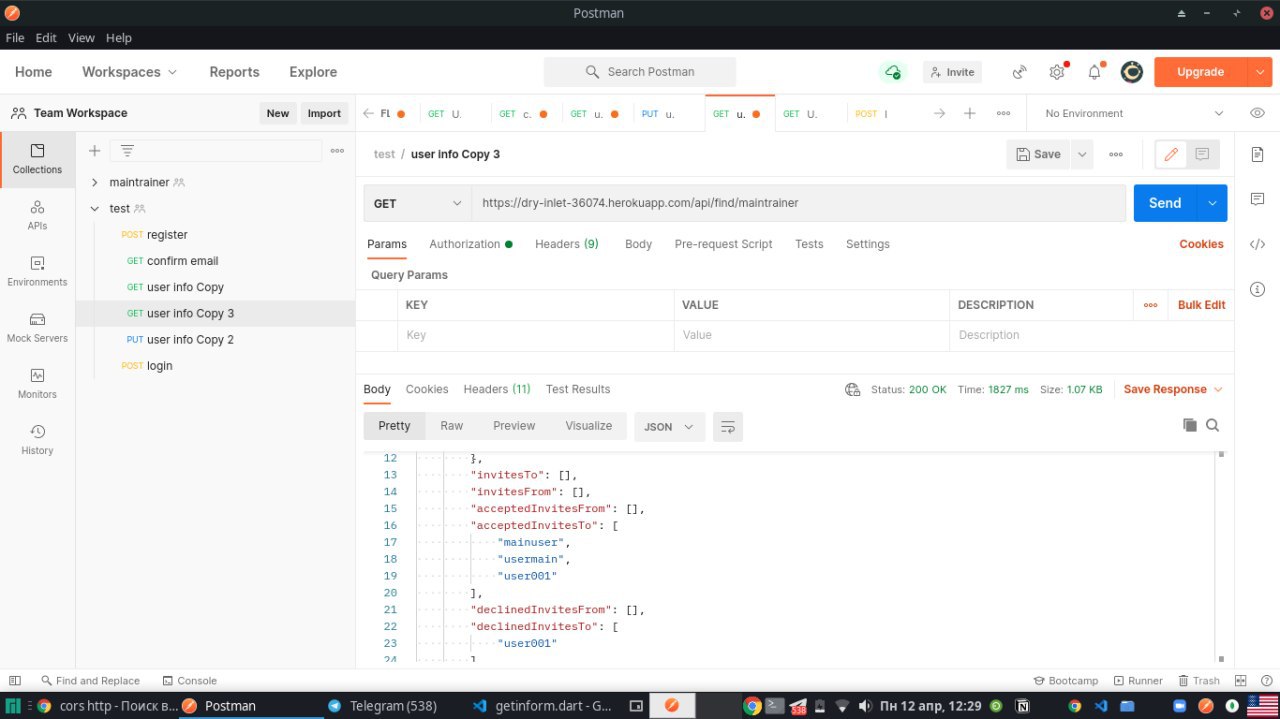
Task: Click the cloud sync status icon
Action: [891, 72]
